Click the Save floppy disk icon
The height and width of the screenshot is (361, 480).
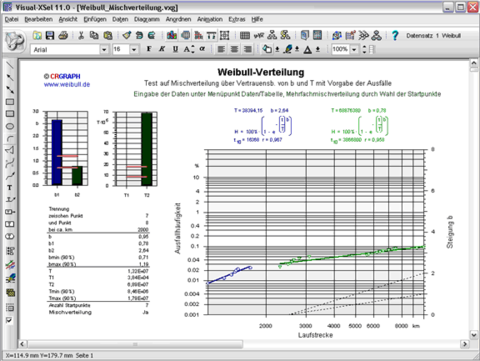coord(50,35)
